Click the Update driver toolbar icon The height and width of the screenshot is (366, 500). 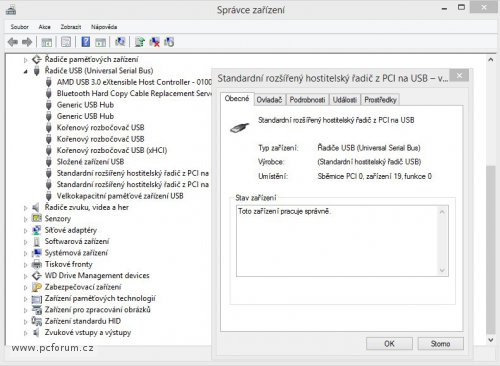[140, 42]
